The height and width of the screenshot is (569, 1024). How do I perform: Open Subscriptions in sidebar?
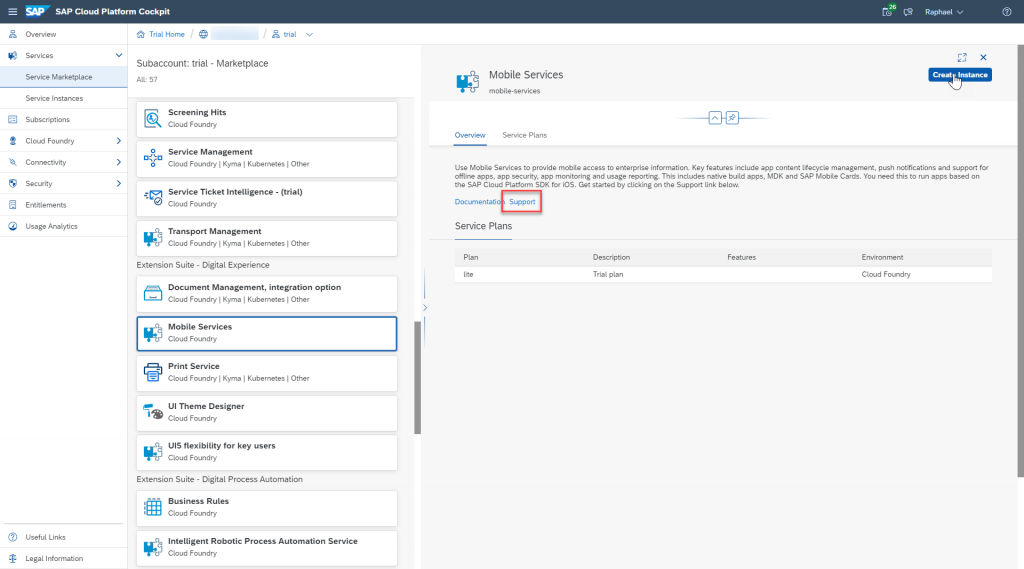click(x=47, y=120)
